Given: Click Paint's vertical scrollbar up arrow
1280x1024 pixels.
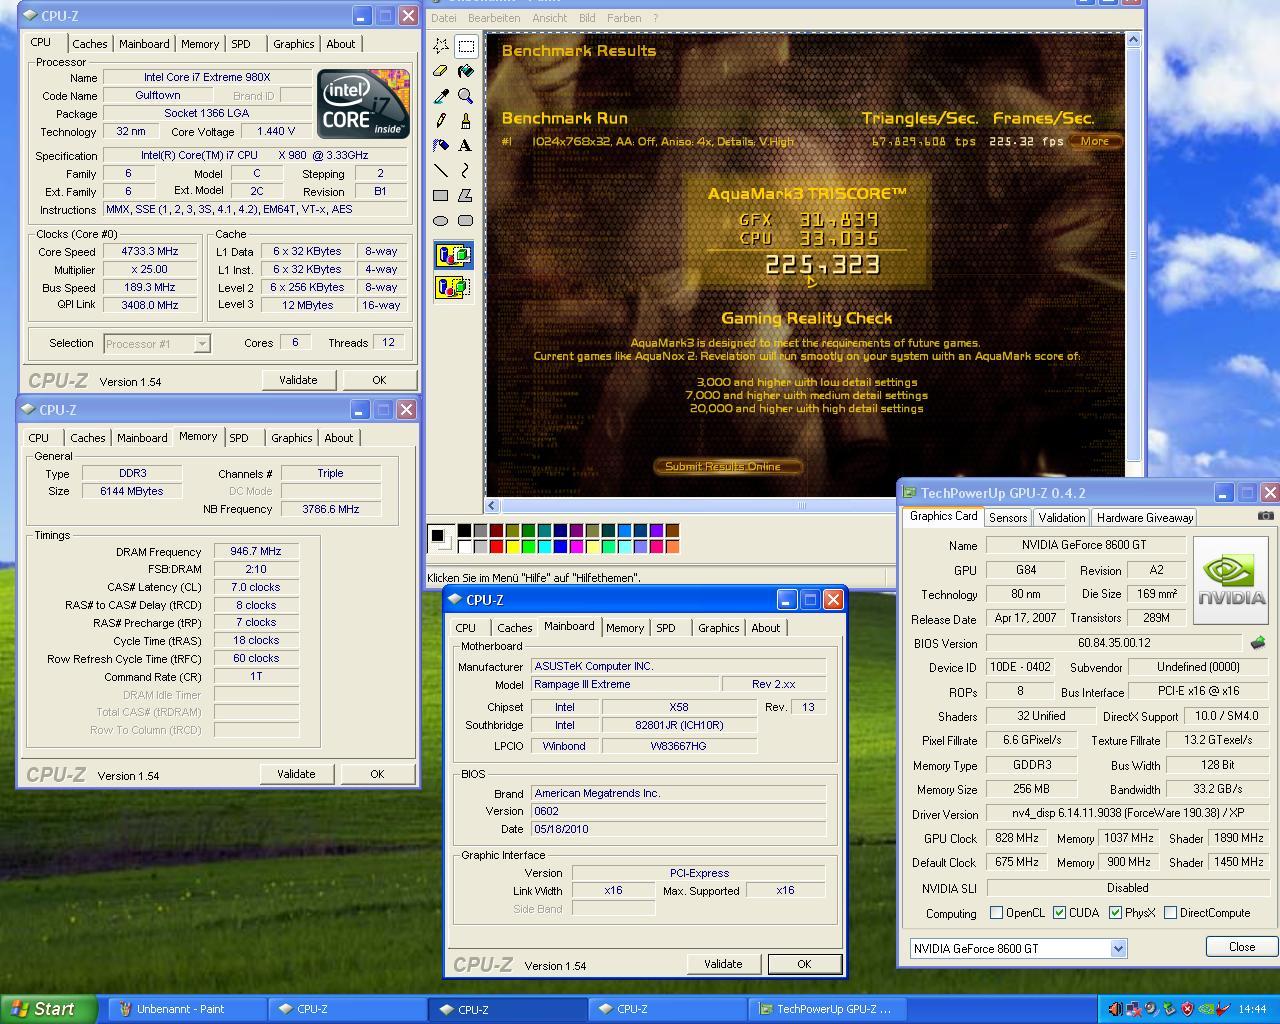Looking at the screenshot, I should (x=1133, y=40).
